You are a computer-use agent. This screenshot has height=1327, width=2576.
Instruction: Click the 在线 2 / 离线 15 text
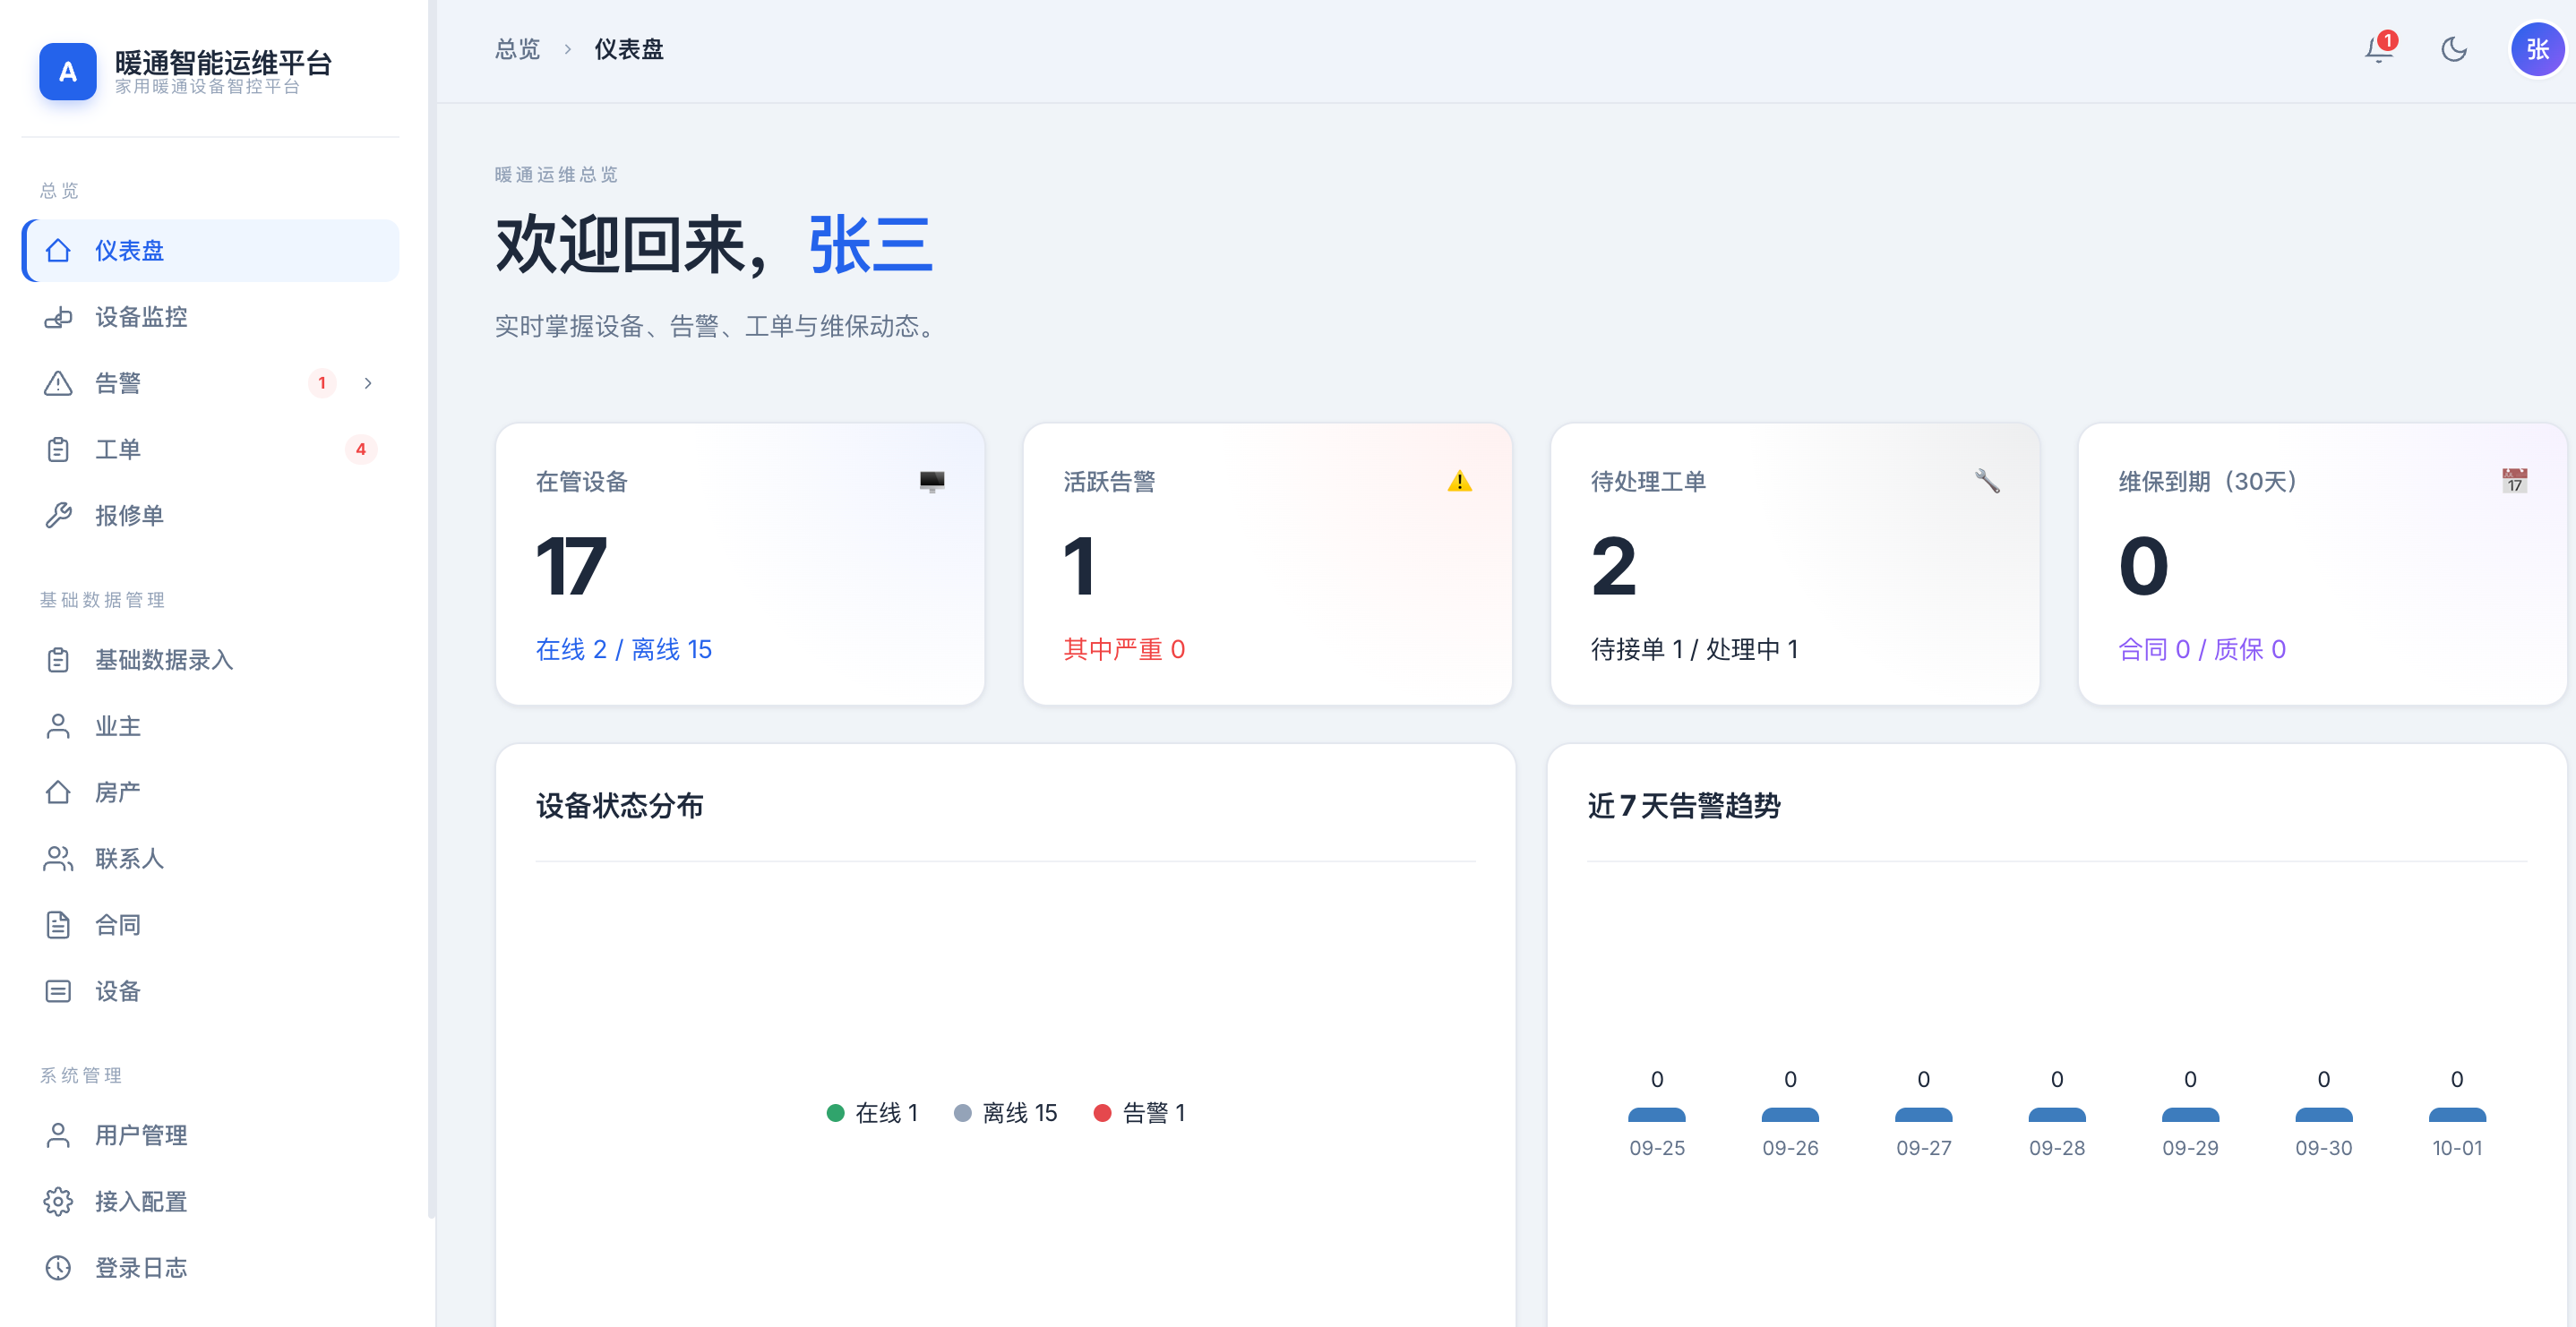(624, 649)
